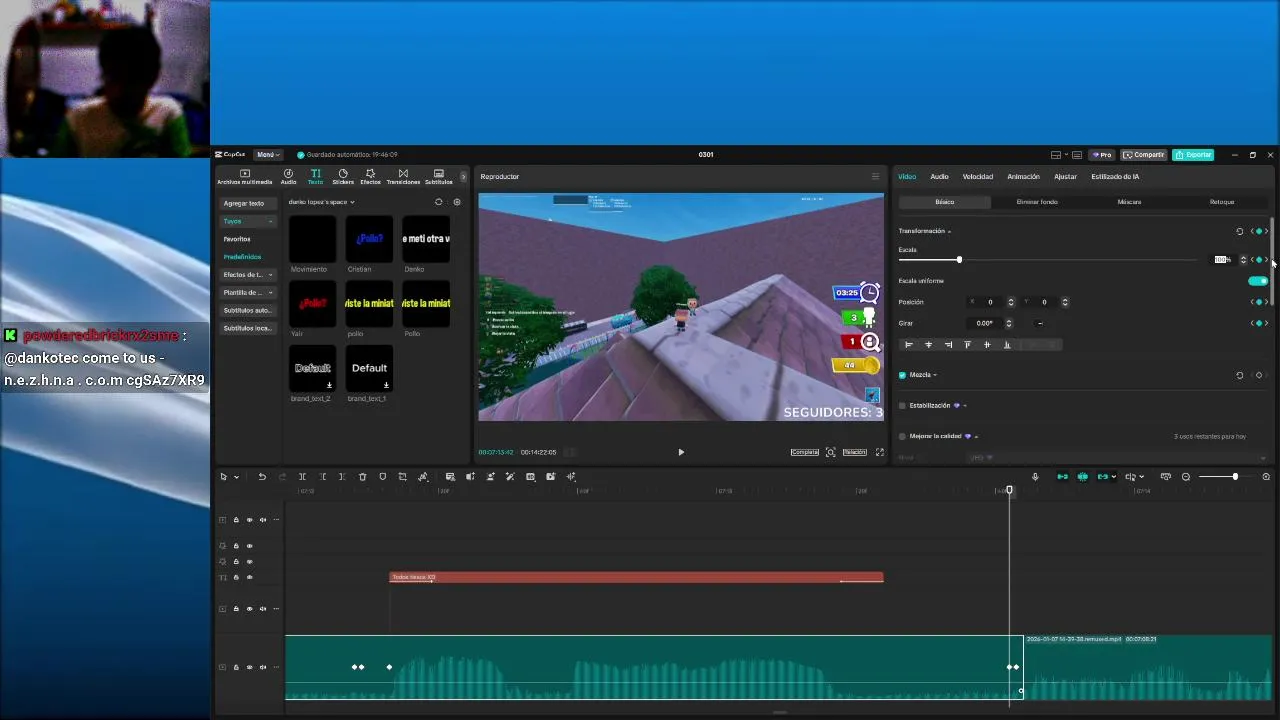Viewport: 1280px width, 720px height.
Task: Switch to the Ajustar tab
Action: pyautogui.click(x=1066, y=177)
